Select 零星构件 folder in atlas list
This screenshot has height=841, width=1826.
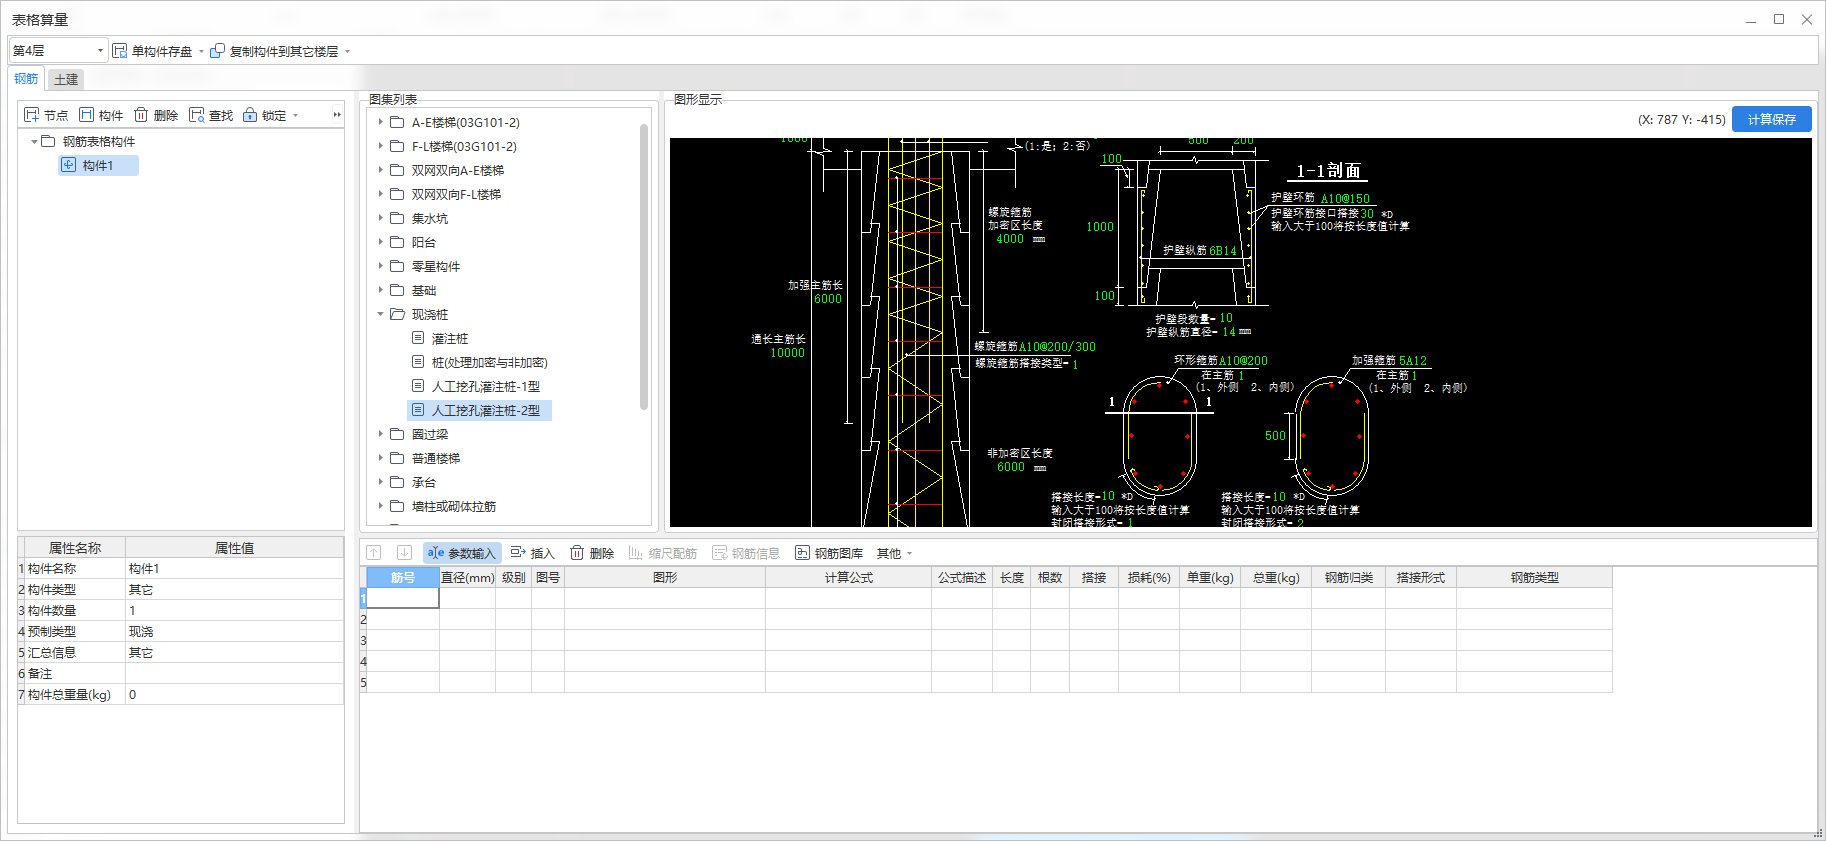pyautogui.click(x=435, y=266)
